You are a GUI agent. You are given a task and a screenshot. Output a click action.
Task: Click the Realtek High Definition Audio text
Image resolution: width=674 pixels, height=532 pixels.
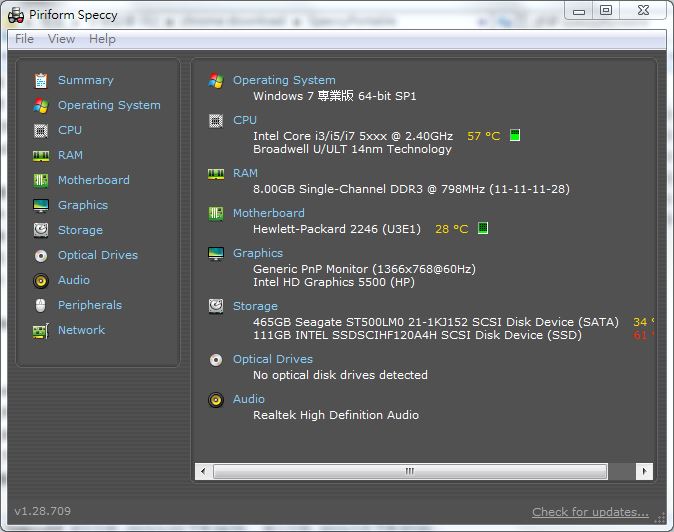click(x=336, y=416)
